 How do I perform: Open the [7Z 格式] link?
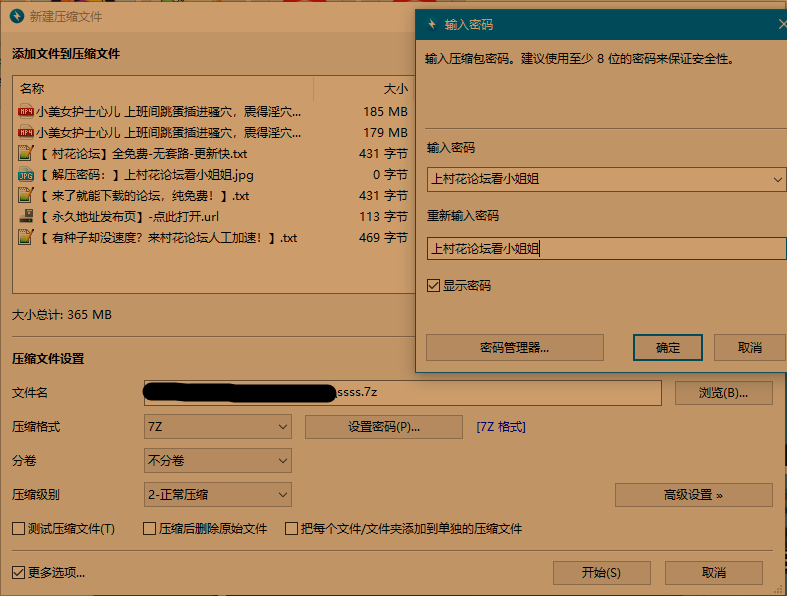pos(501,427)
